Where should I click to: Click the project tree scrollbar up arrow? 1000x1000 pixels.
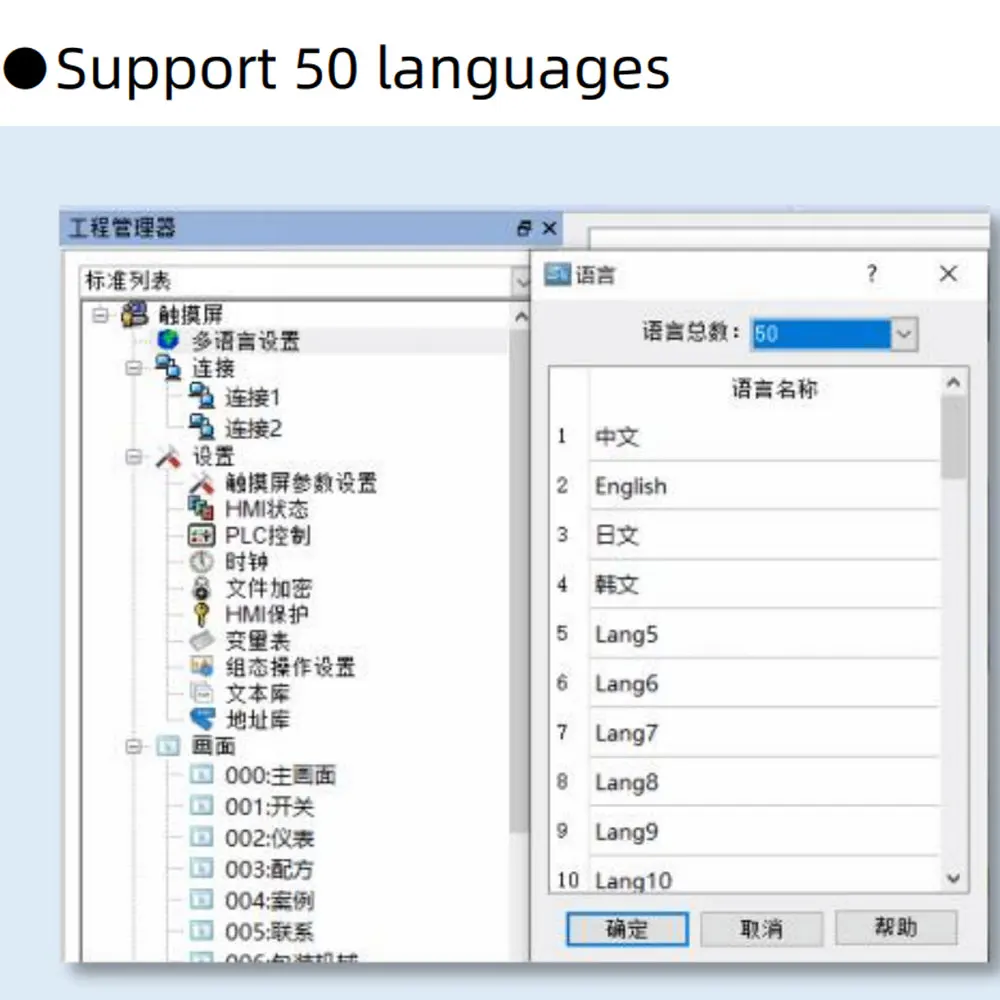tap(521, 316)
